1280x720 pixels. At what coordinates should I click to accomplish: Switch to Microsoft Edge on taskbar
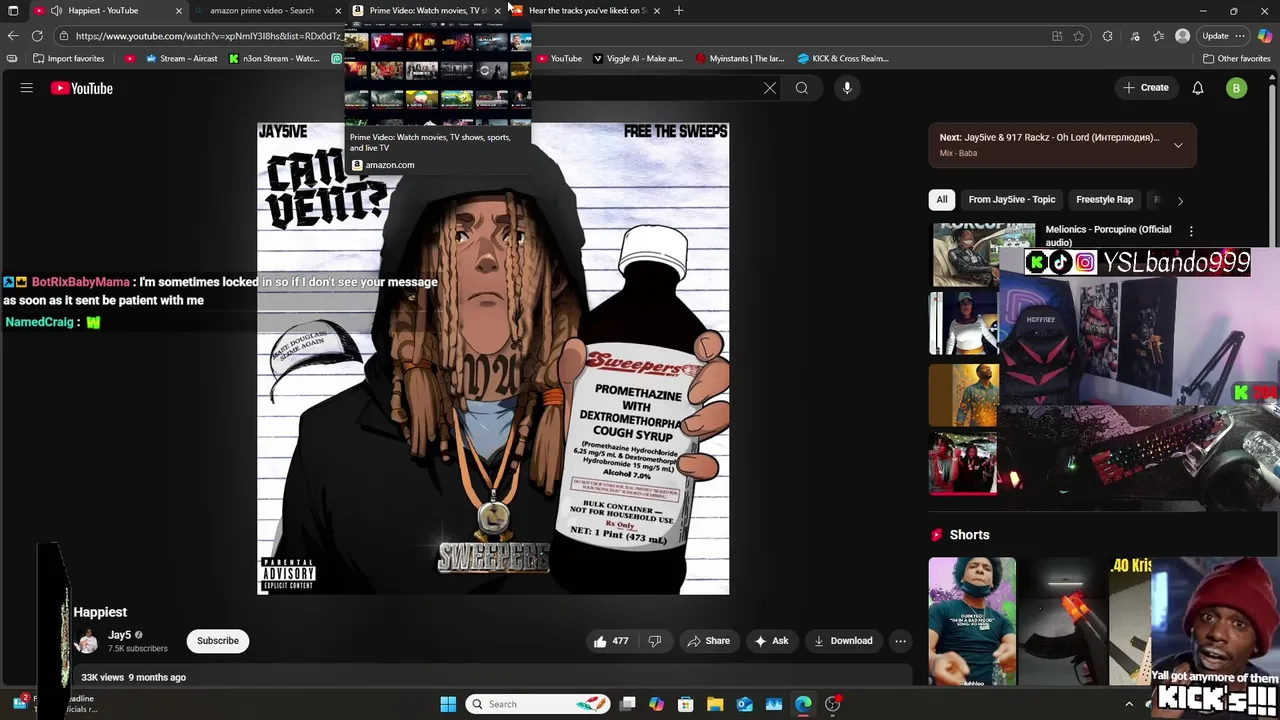[x=803, y=704]
